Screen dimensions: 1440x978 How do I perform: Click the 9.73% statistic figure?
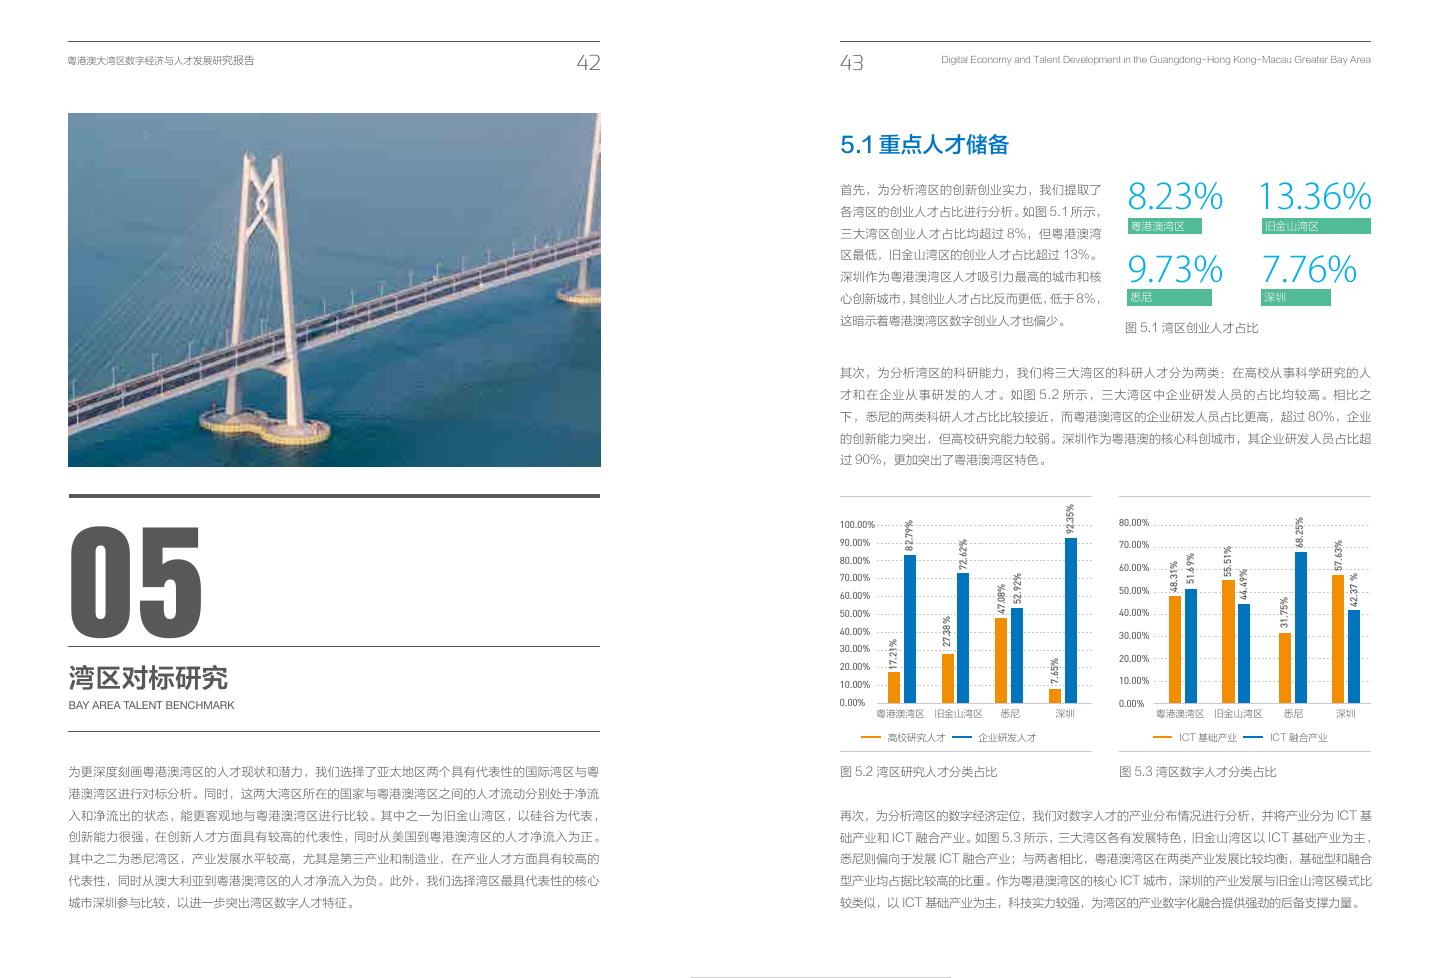pos(1174,269)
